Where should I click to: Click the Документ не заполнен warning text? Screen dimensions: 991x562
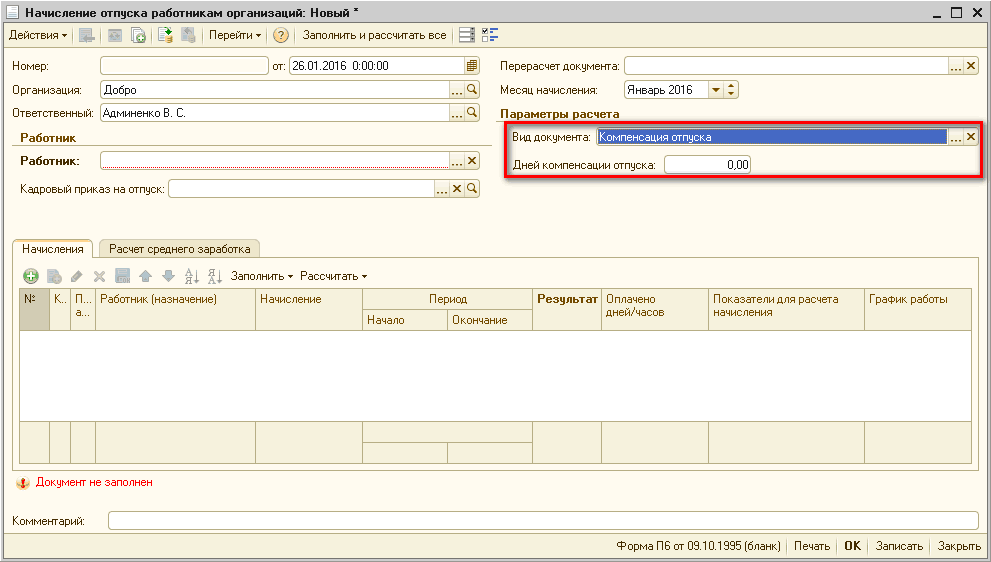tap(94, 482)
